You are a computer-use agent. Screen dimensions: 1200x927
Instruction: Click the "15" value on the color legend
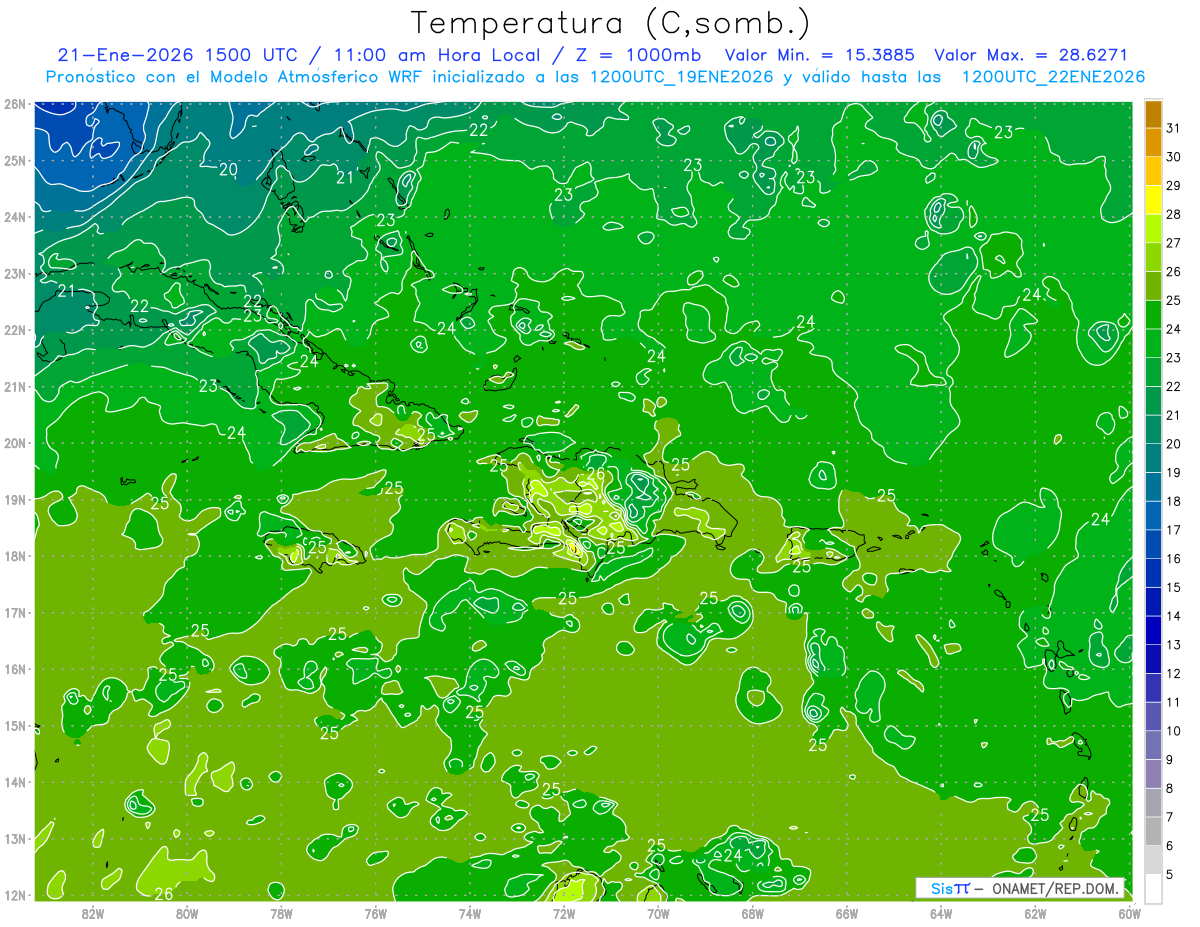click(1174, 587)
